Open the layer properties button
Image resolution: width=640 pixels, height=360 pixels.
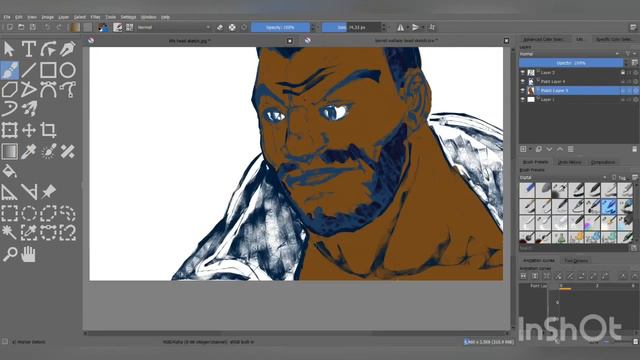571,149
